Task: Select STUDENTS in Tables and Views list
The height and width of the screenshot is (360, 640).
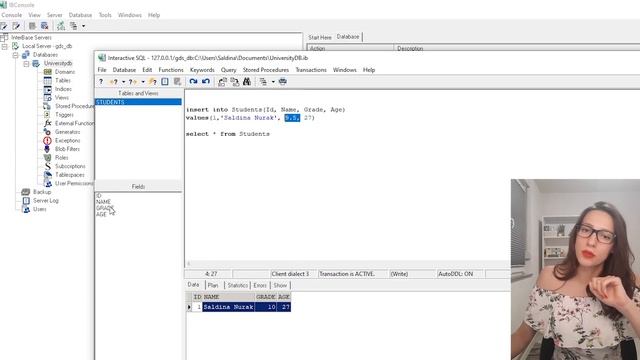Action: (x=138, y=102)
